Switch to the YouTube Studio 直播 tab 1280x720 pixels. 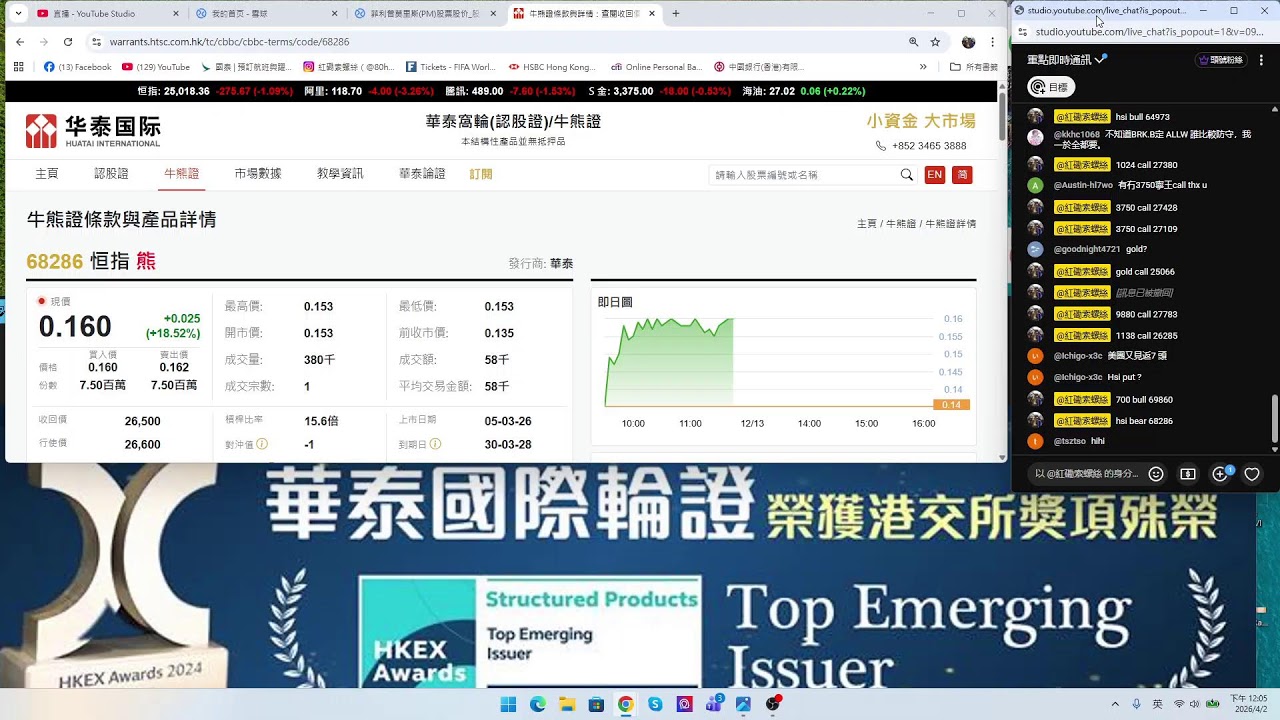pos(108,14)
